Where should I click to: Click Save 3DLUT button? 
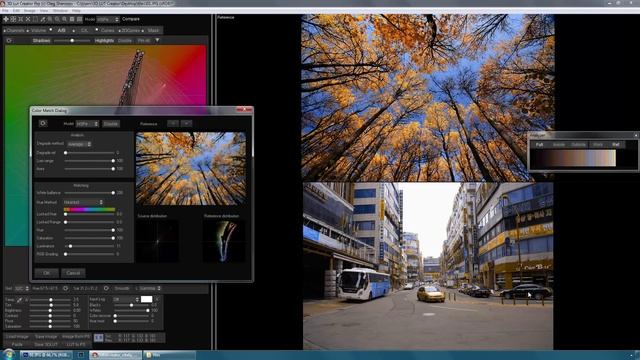(46, 344)
